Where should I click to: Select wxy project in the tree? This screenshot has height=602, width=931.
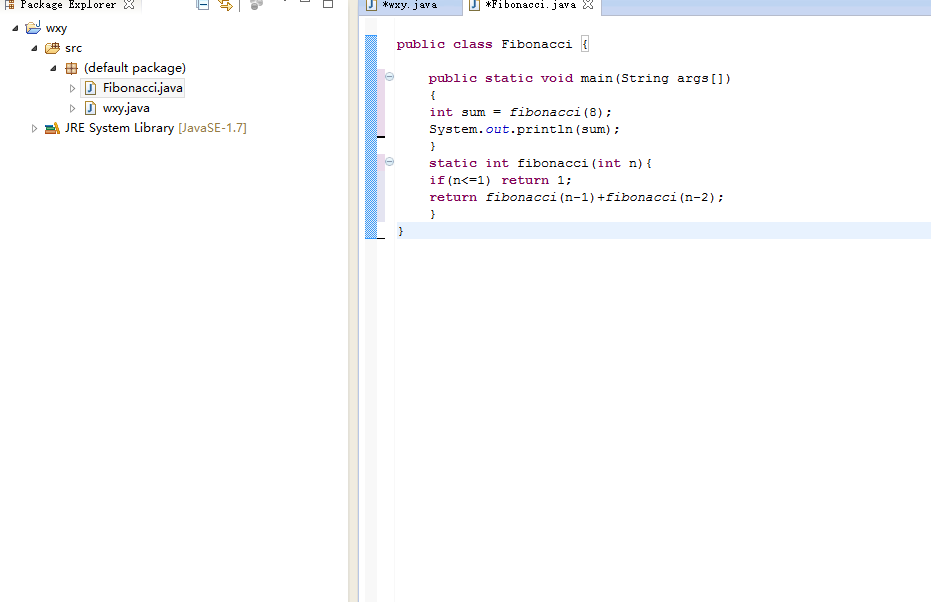(56, 28)
